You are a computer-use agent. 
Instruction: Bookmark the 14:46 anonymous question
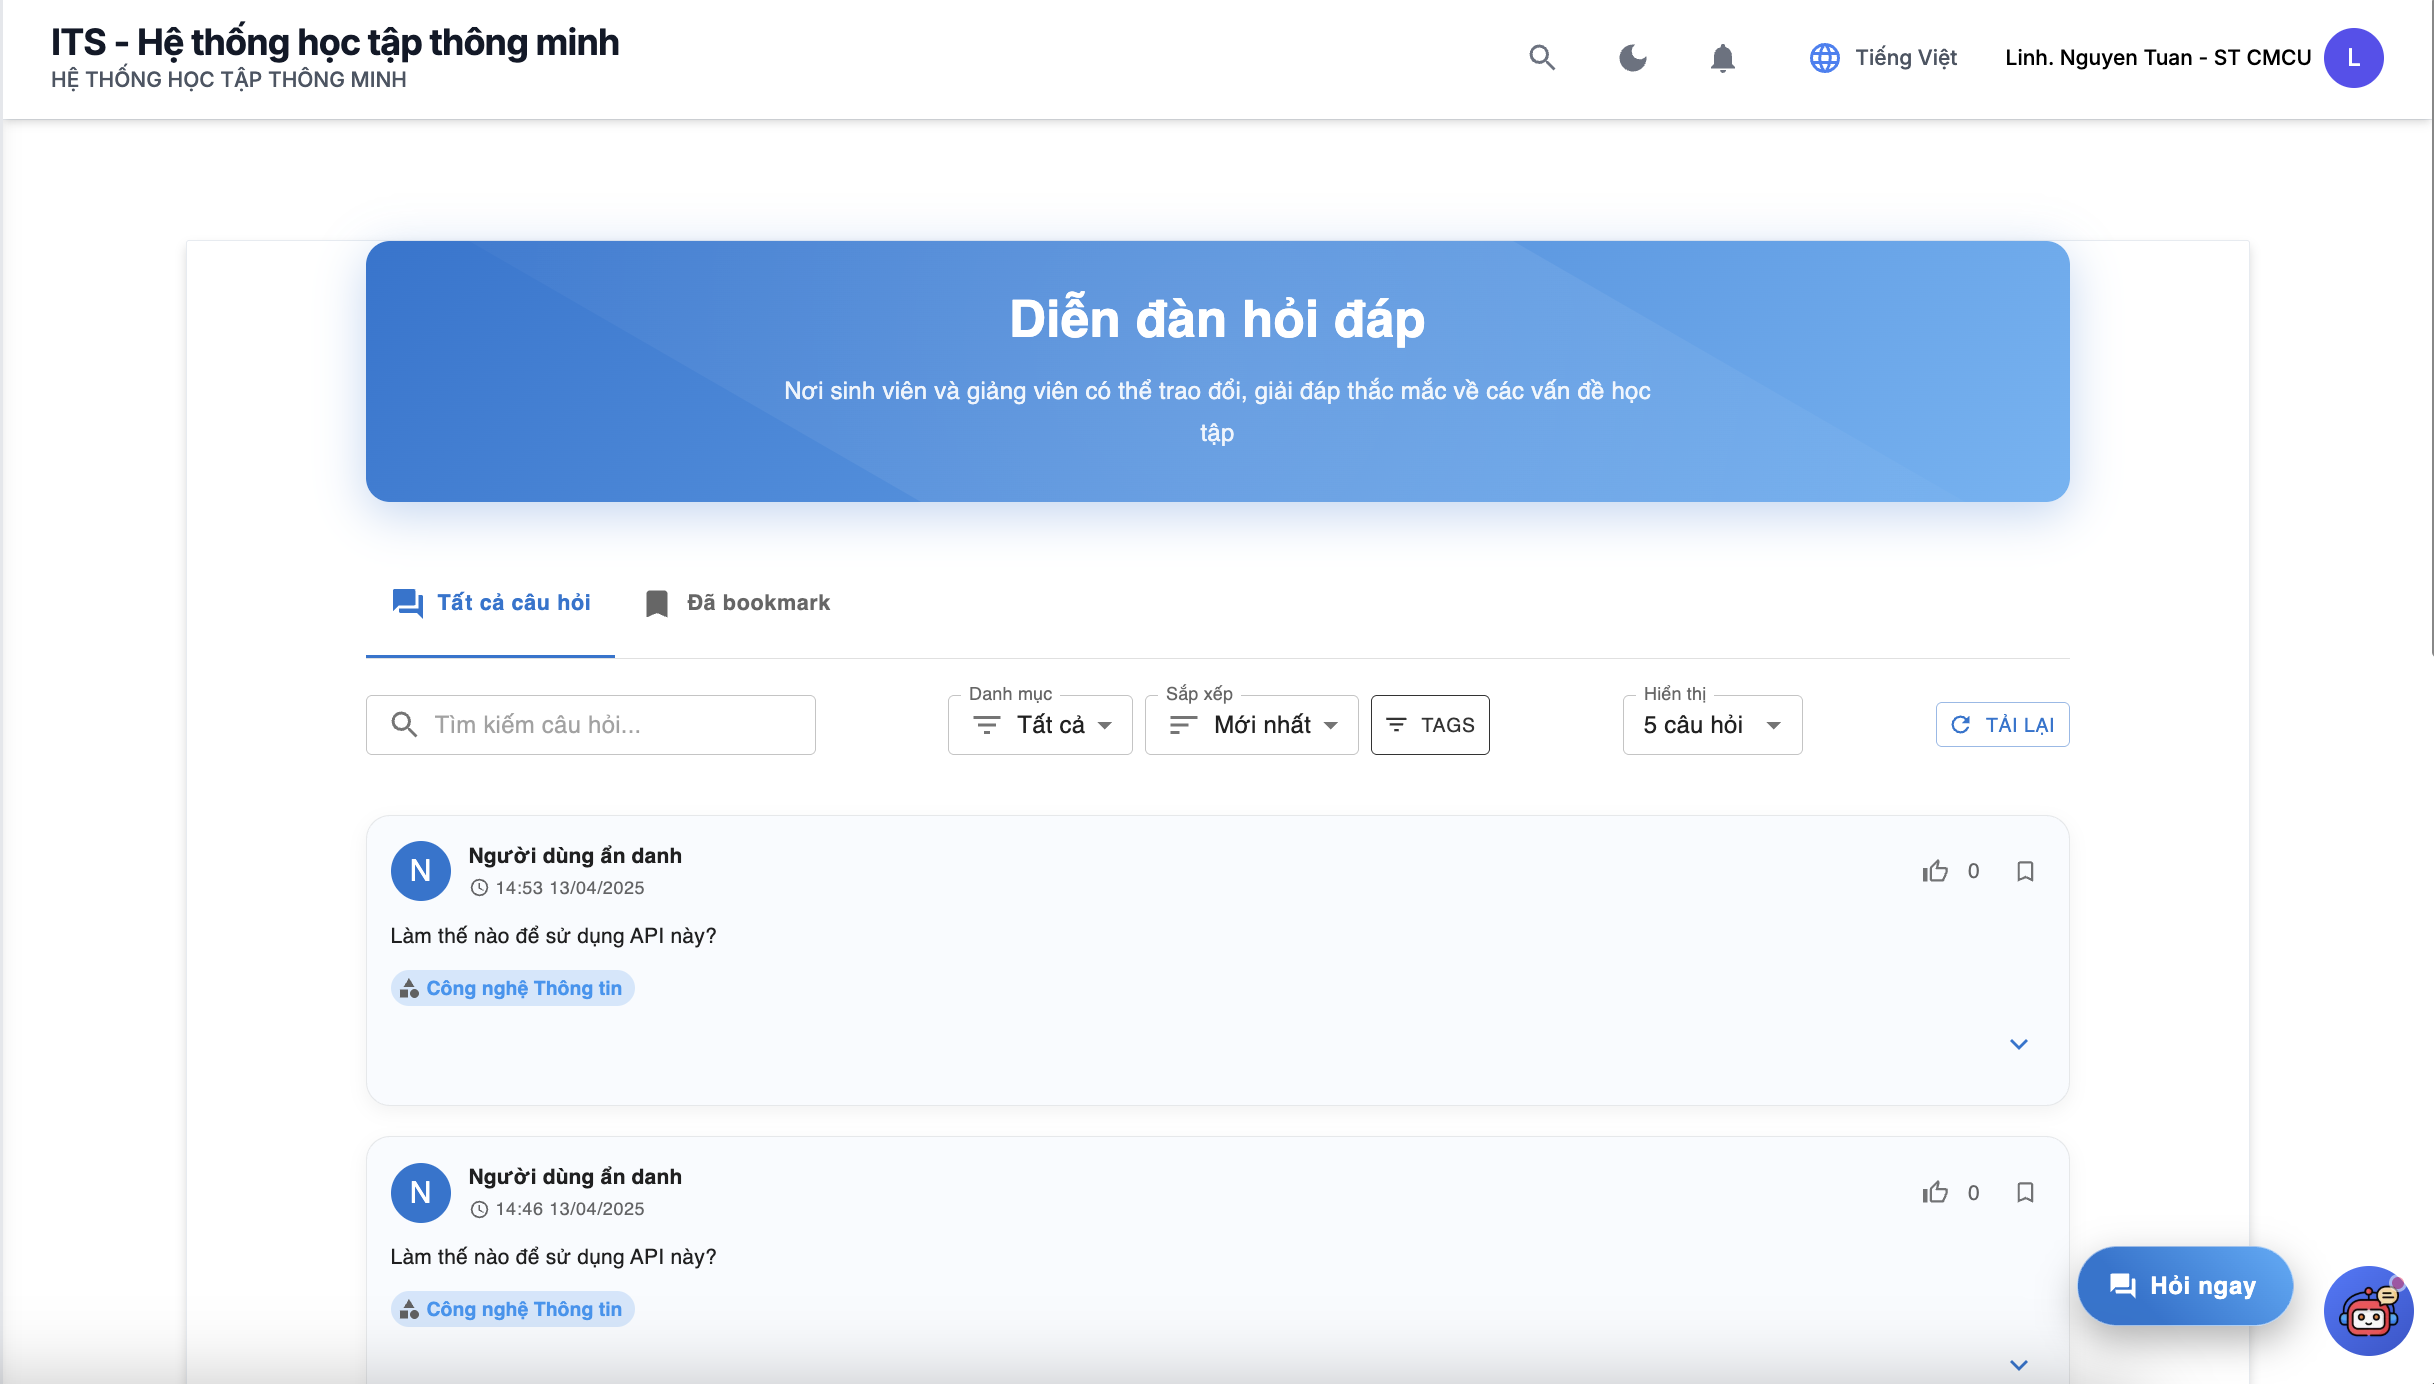coord(2025,1192)
